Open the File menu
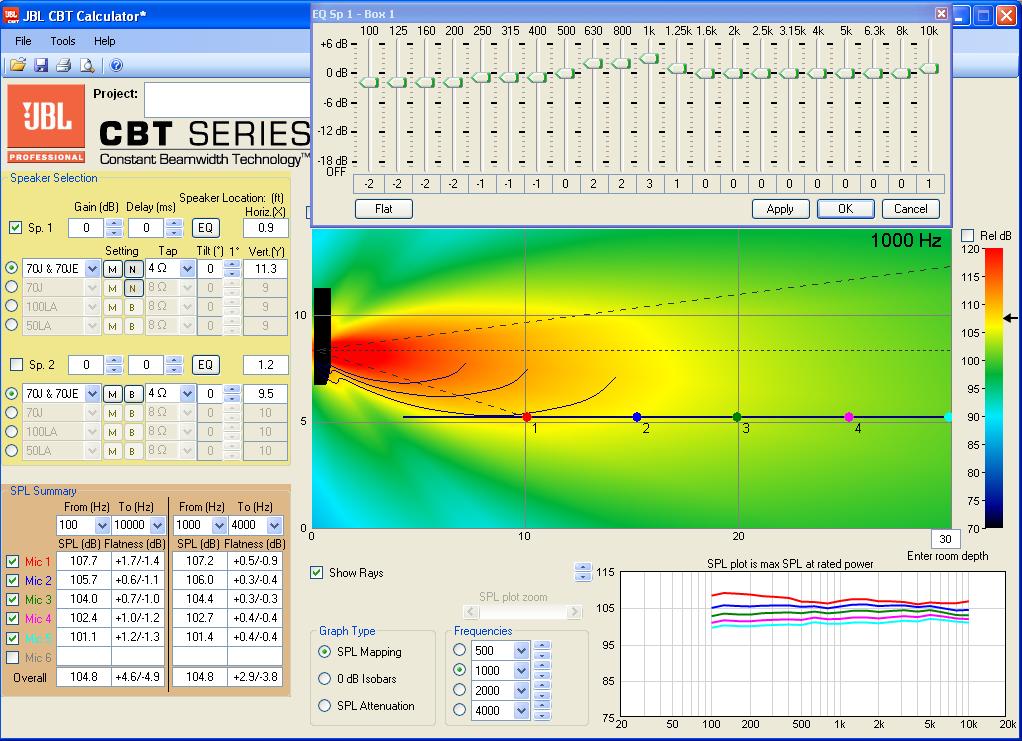The width and height of the screenshot is (1022, 741). (x=23, y=41)
